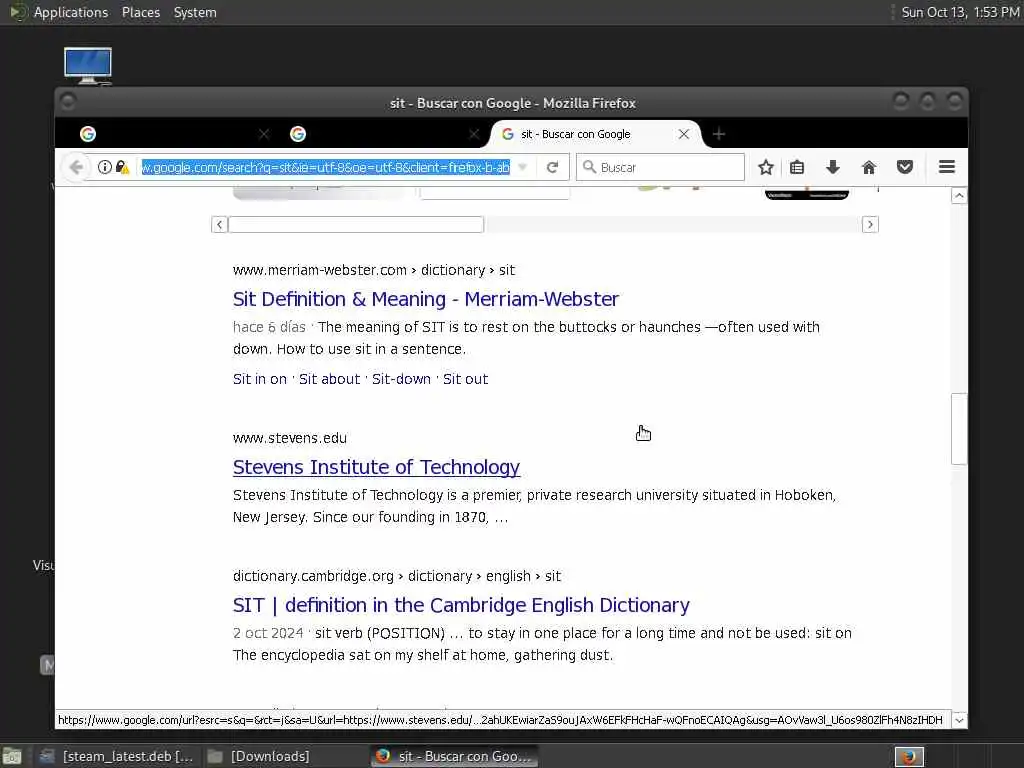This screenshot has height=768, width=1024.
Task: Close the 'sit - Buscar con Google' tab
Action: [x=684, y=134]
